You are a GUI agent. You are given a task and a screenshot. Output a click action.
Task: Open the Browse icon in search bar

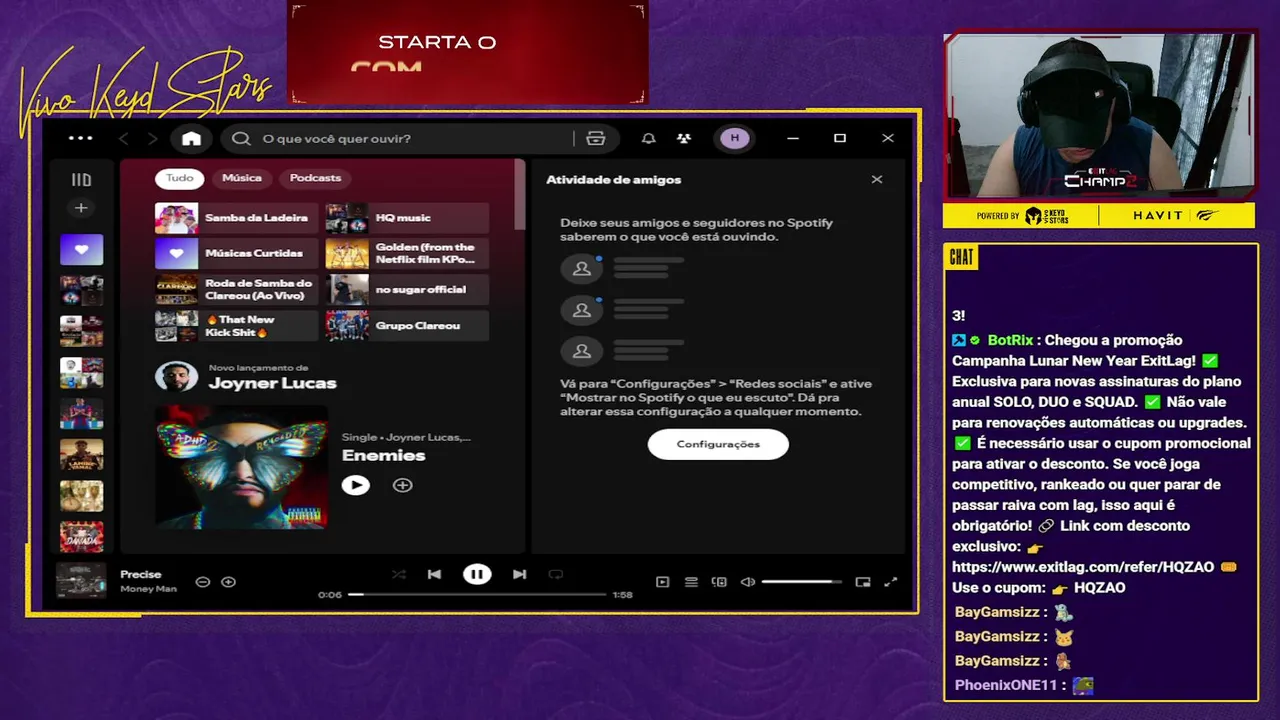[x=596, y=138]
